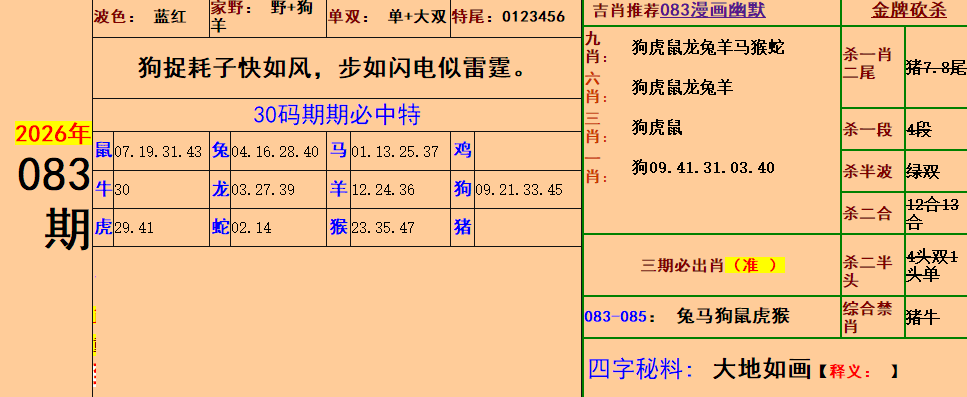Select the numbers 04.16.28.40
This screenshot has width=967, height=397.
[275, 152]
